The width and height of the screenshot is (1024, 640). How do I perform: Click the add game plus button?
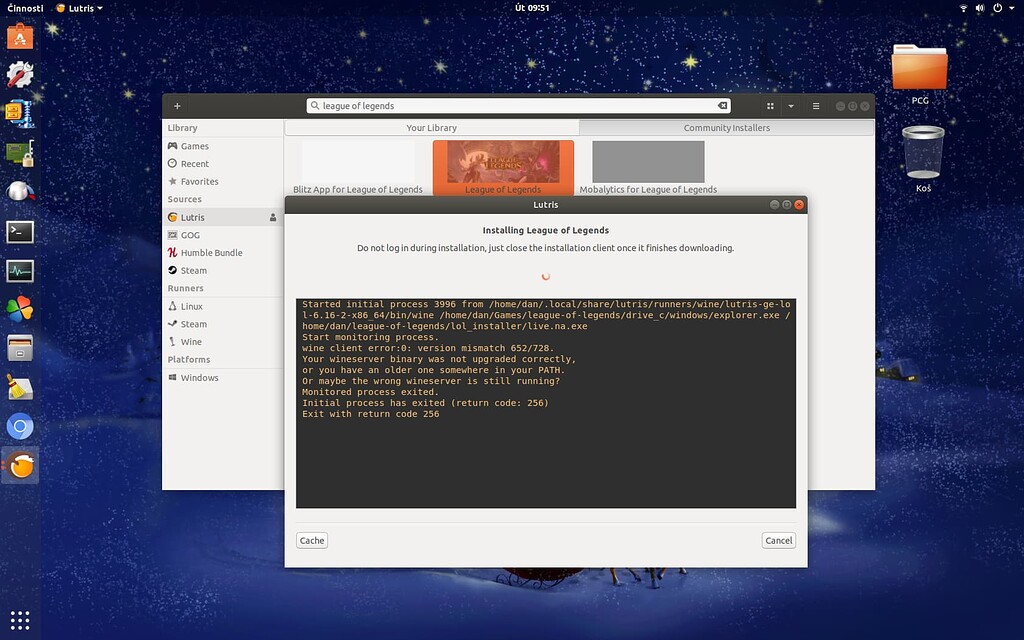[x=177, y=106]
